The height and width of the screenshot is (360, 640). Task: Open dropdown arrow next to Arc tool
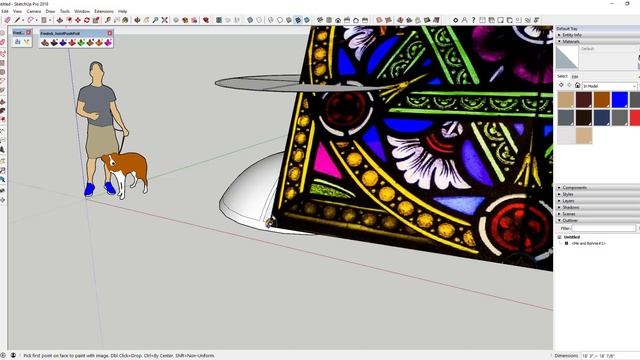(36, 20)
